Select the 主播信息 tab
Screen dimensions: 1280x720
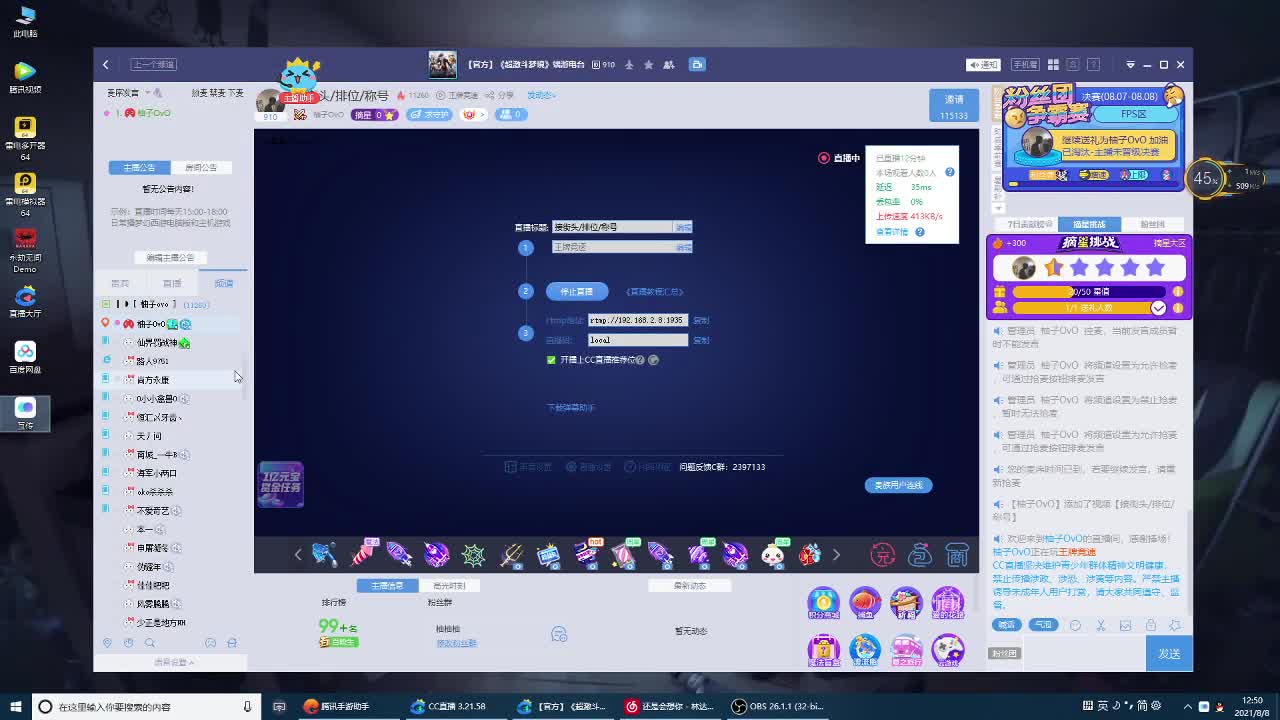[387, 585]
